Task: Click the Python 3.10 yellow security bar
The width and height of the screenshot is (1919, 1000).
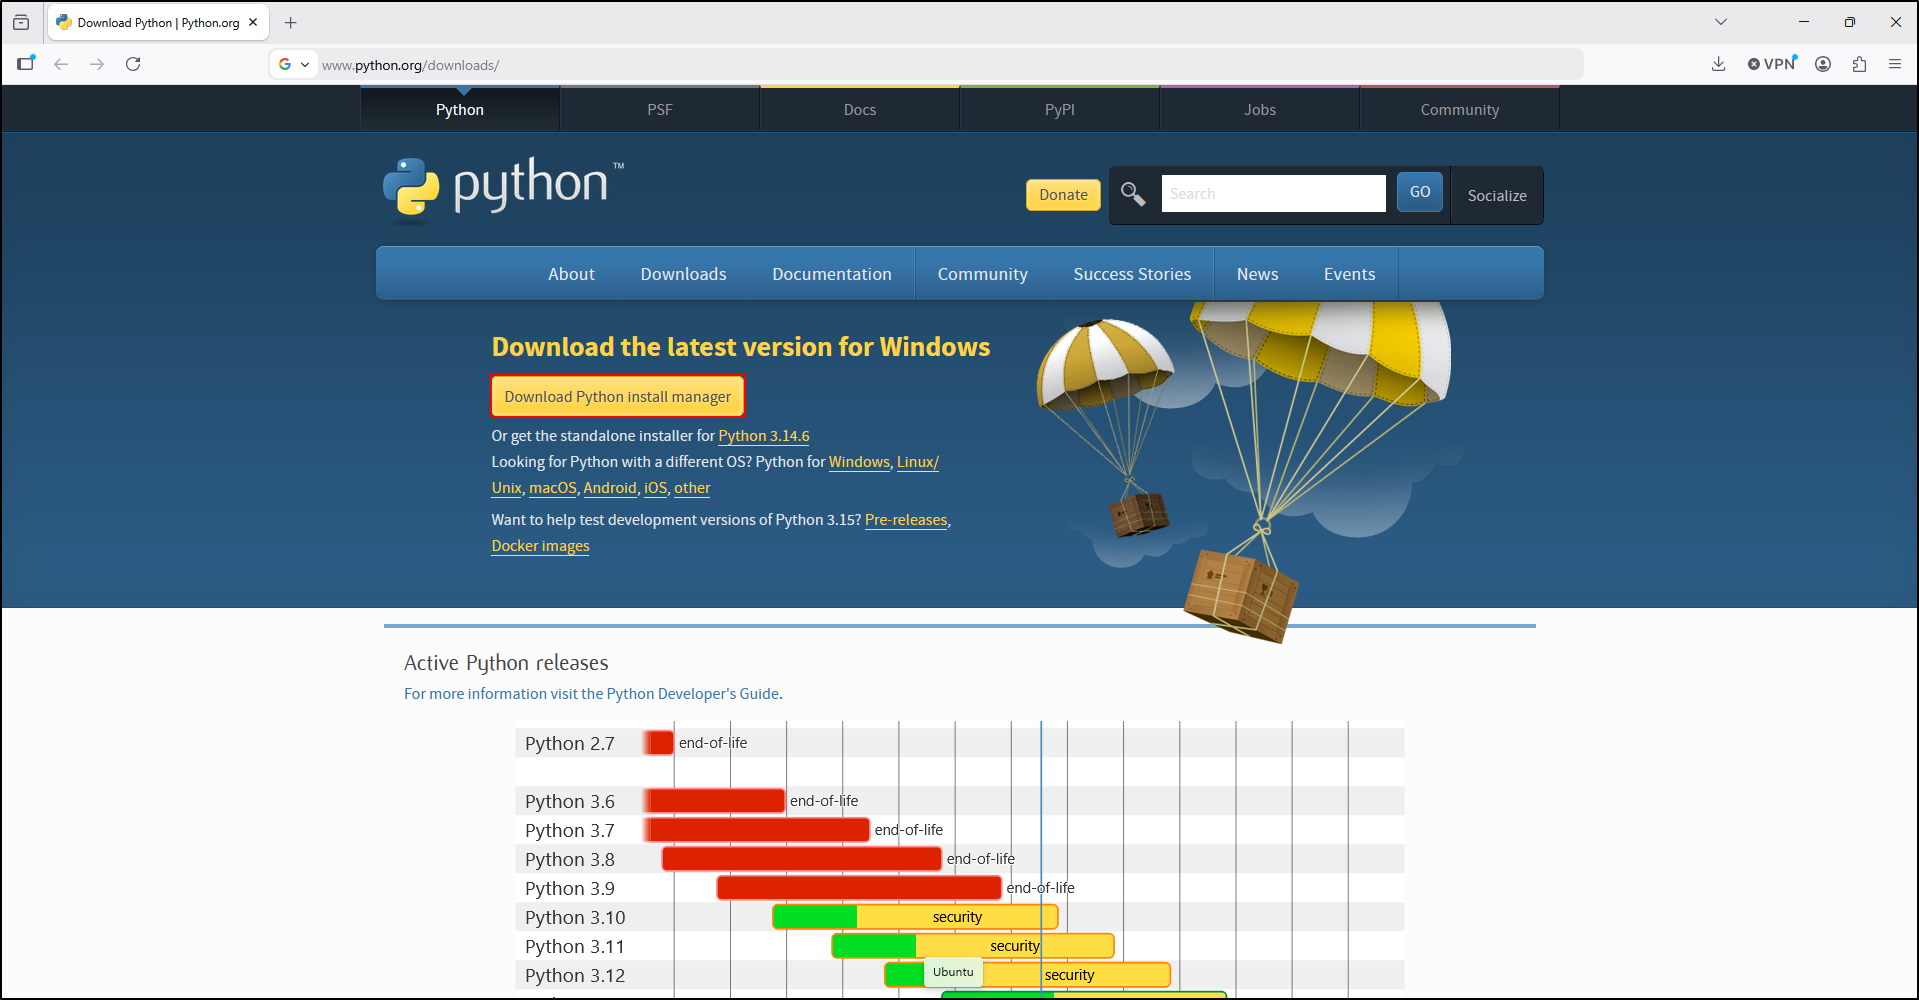Action: pos(957,917)
